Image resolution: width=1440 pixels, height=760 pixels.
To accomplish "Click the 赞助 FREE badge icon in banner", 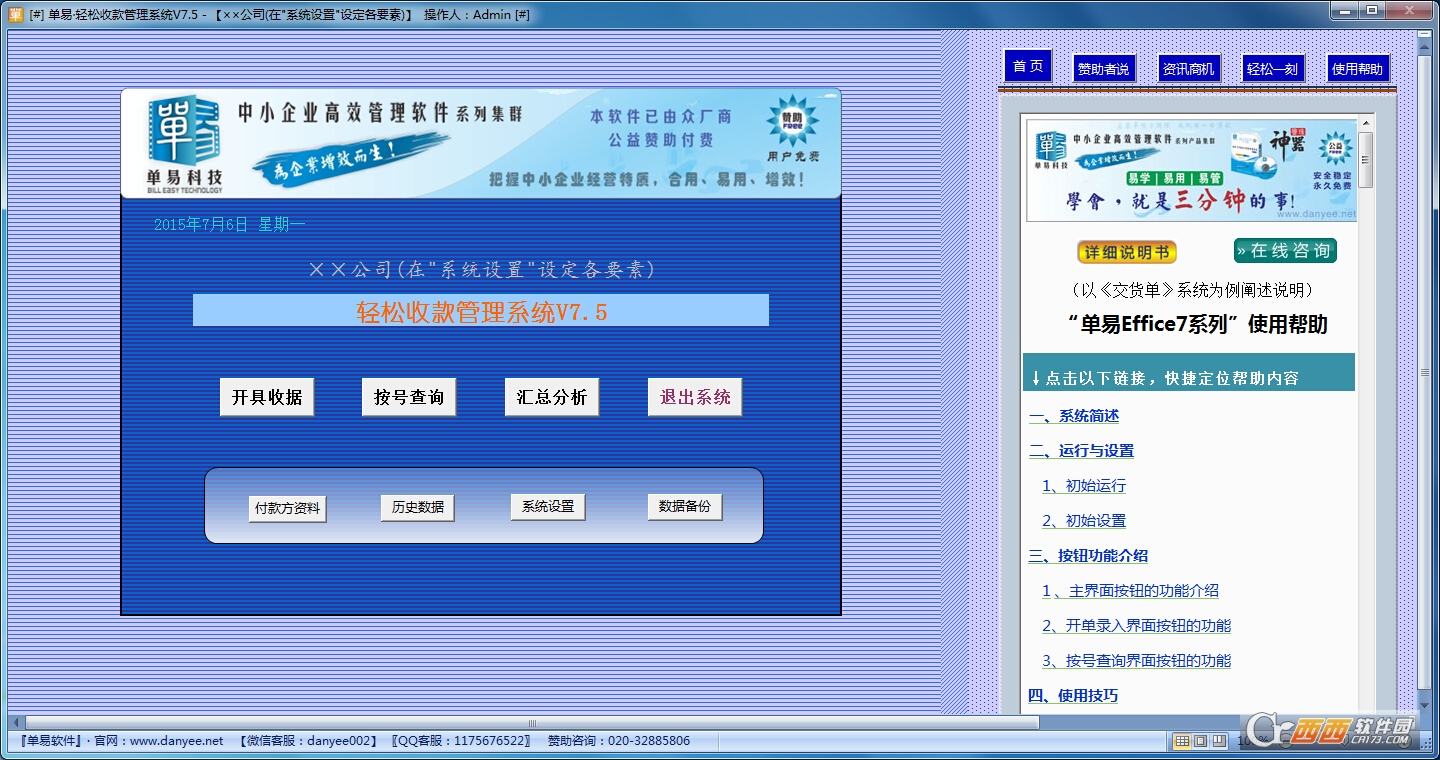I will [x=792, y=124].
